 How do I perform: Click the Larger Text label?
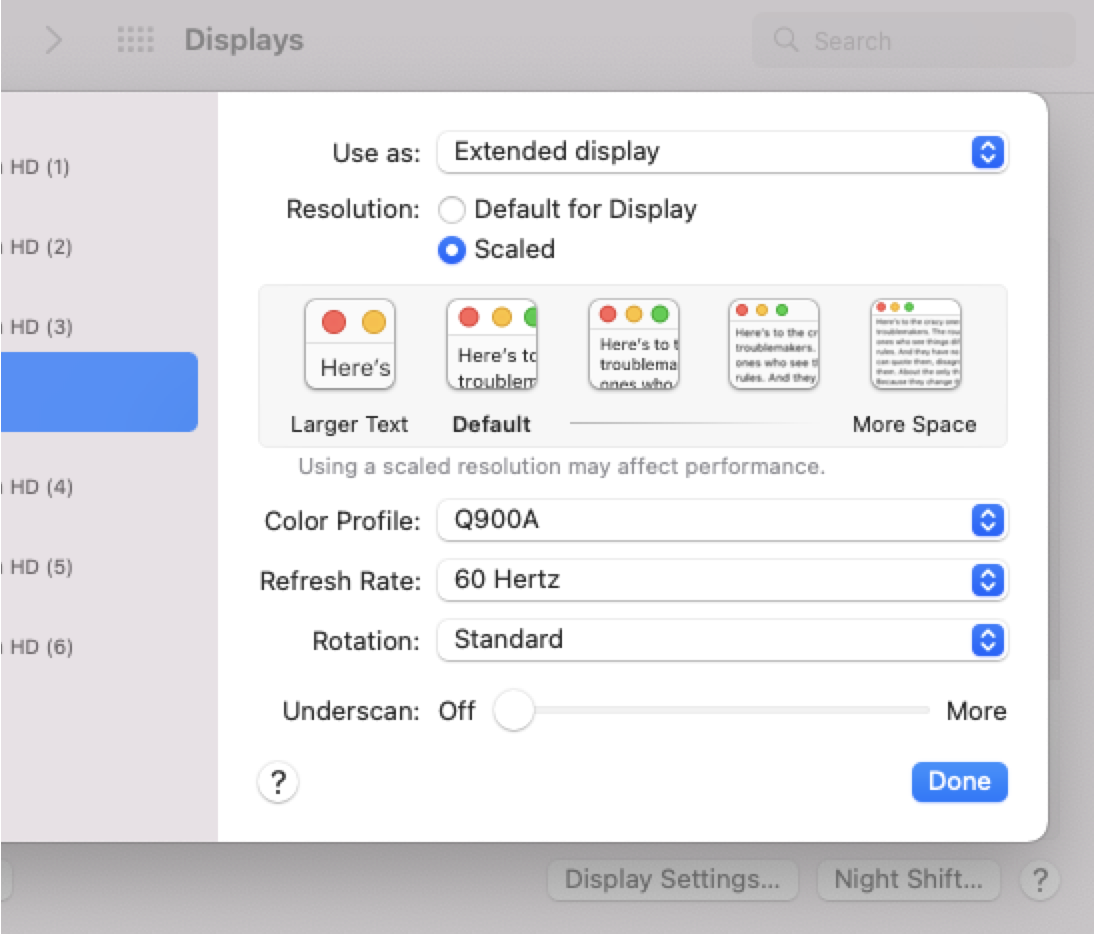pyautogui.click(x=349, y=424)
